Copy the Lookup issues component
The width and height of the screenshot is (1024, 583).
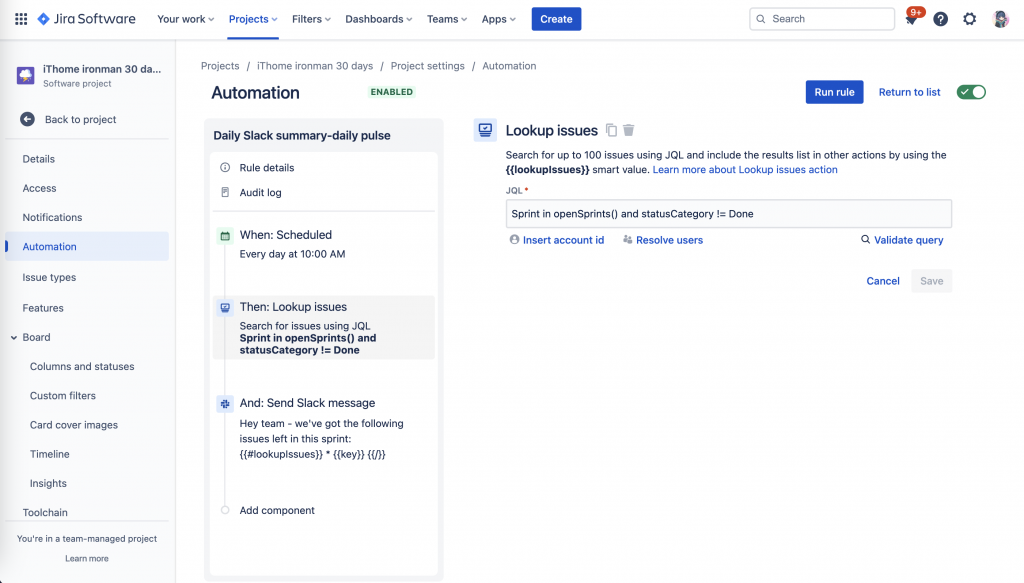[611, 130]
